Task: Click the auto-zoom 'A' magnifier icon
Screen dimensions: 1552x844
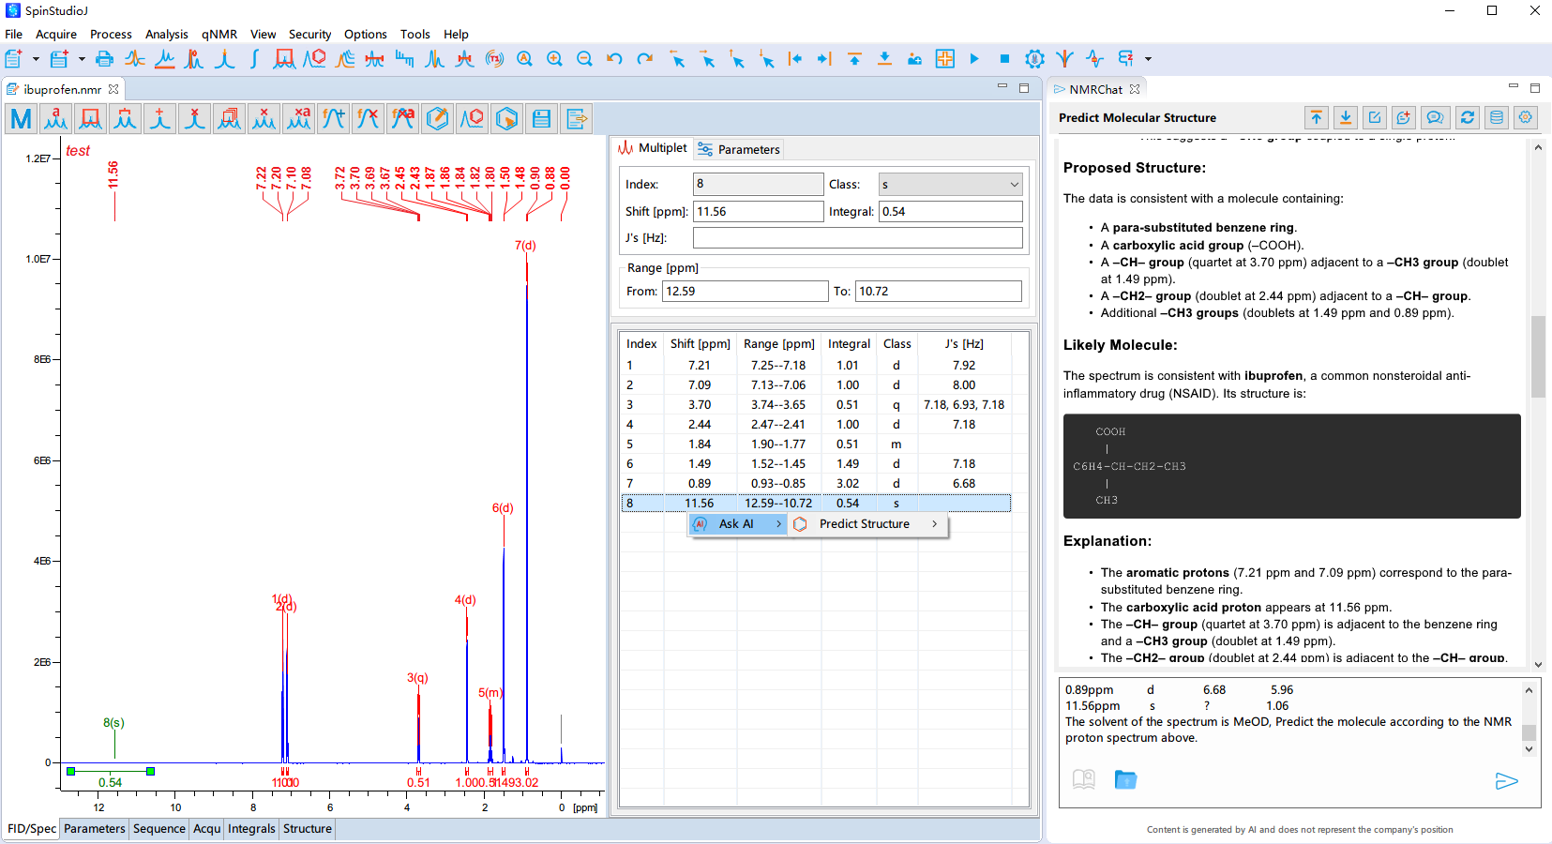Action: [x=524, y=59]
